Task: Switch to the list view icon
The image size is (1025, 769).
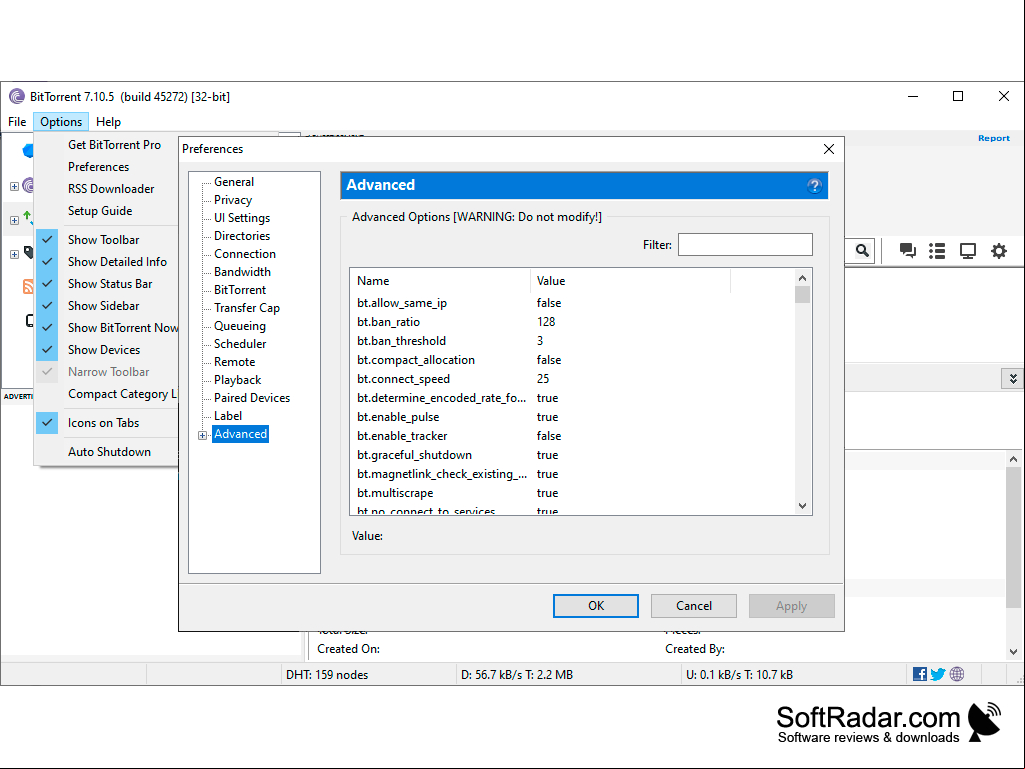Action: pyautogui.click(x=937, y=250)
